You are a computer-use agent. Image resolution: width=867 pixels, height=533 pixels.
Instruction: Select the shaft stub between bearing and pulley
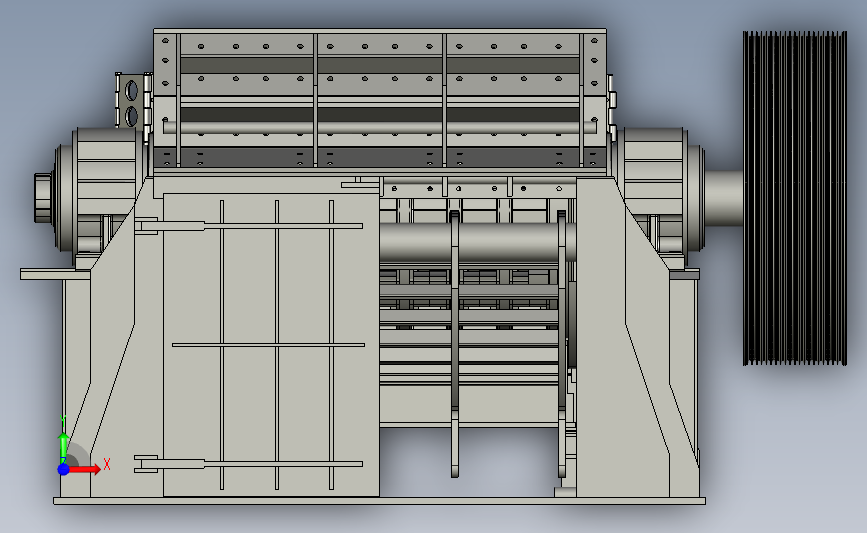(x=723, y=198)
